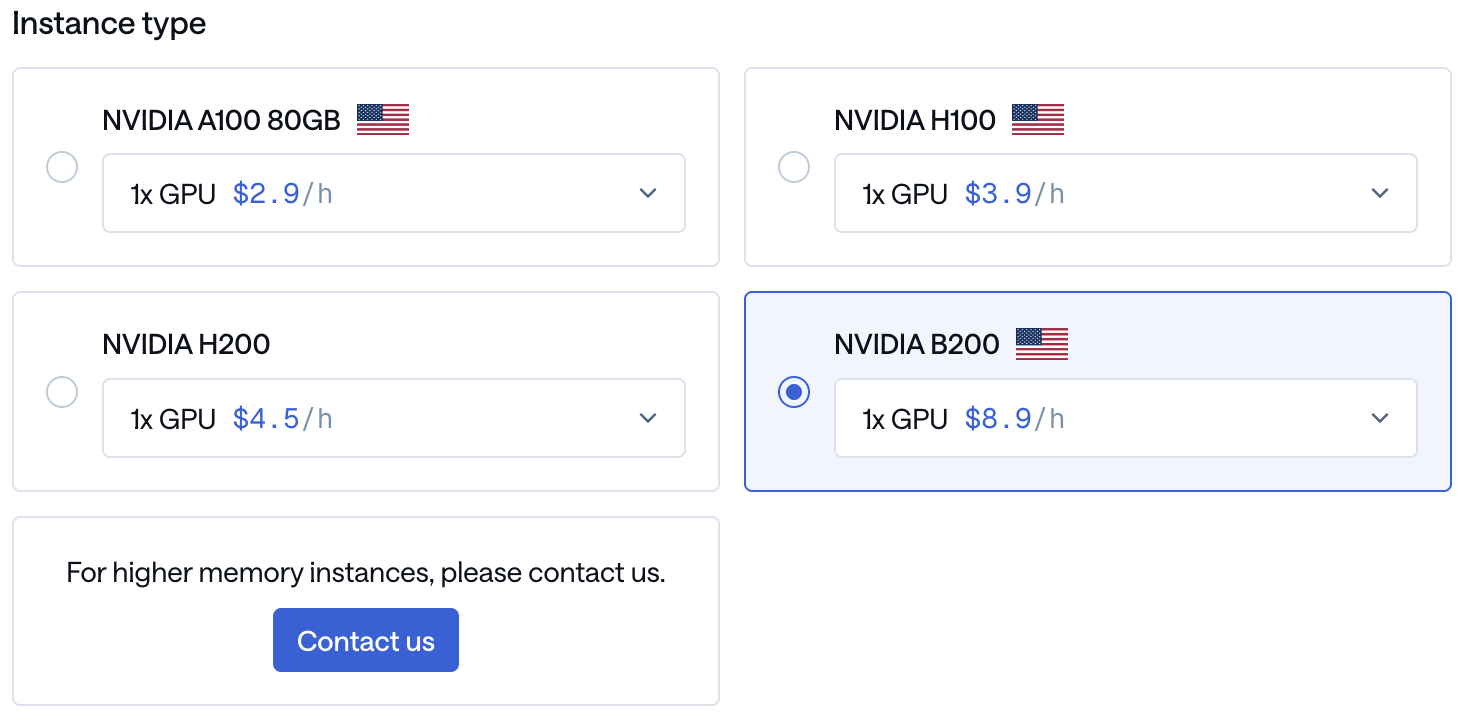
Task: Click the selected NVIDIA B200 radio button
Action: click(x=794, y=392)
